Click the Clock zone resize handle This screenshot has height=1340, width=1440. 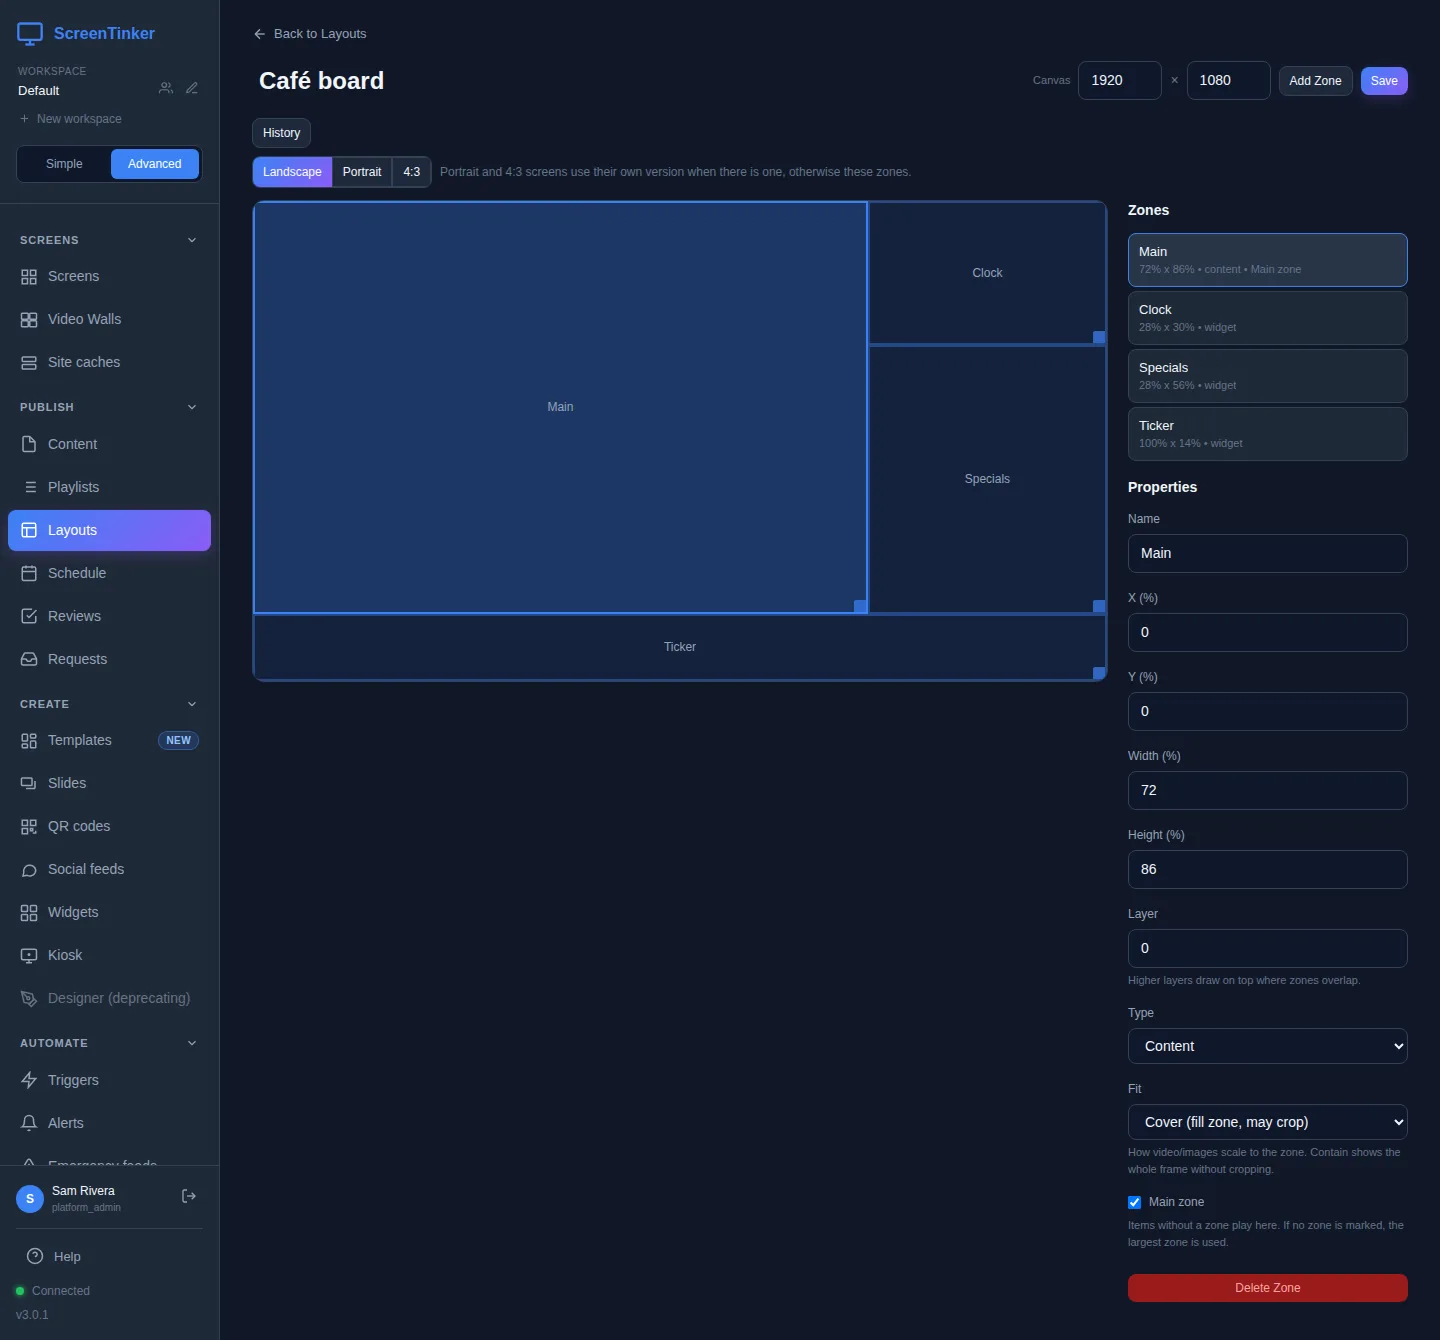[1099, 337]
